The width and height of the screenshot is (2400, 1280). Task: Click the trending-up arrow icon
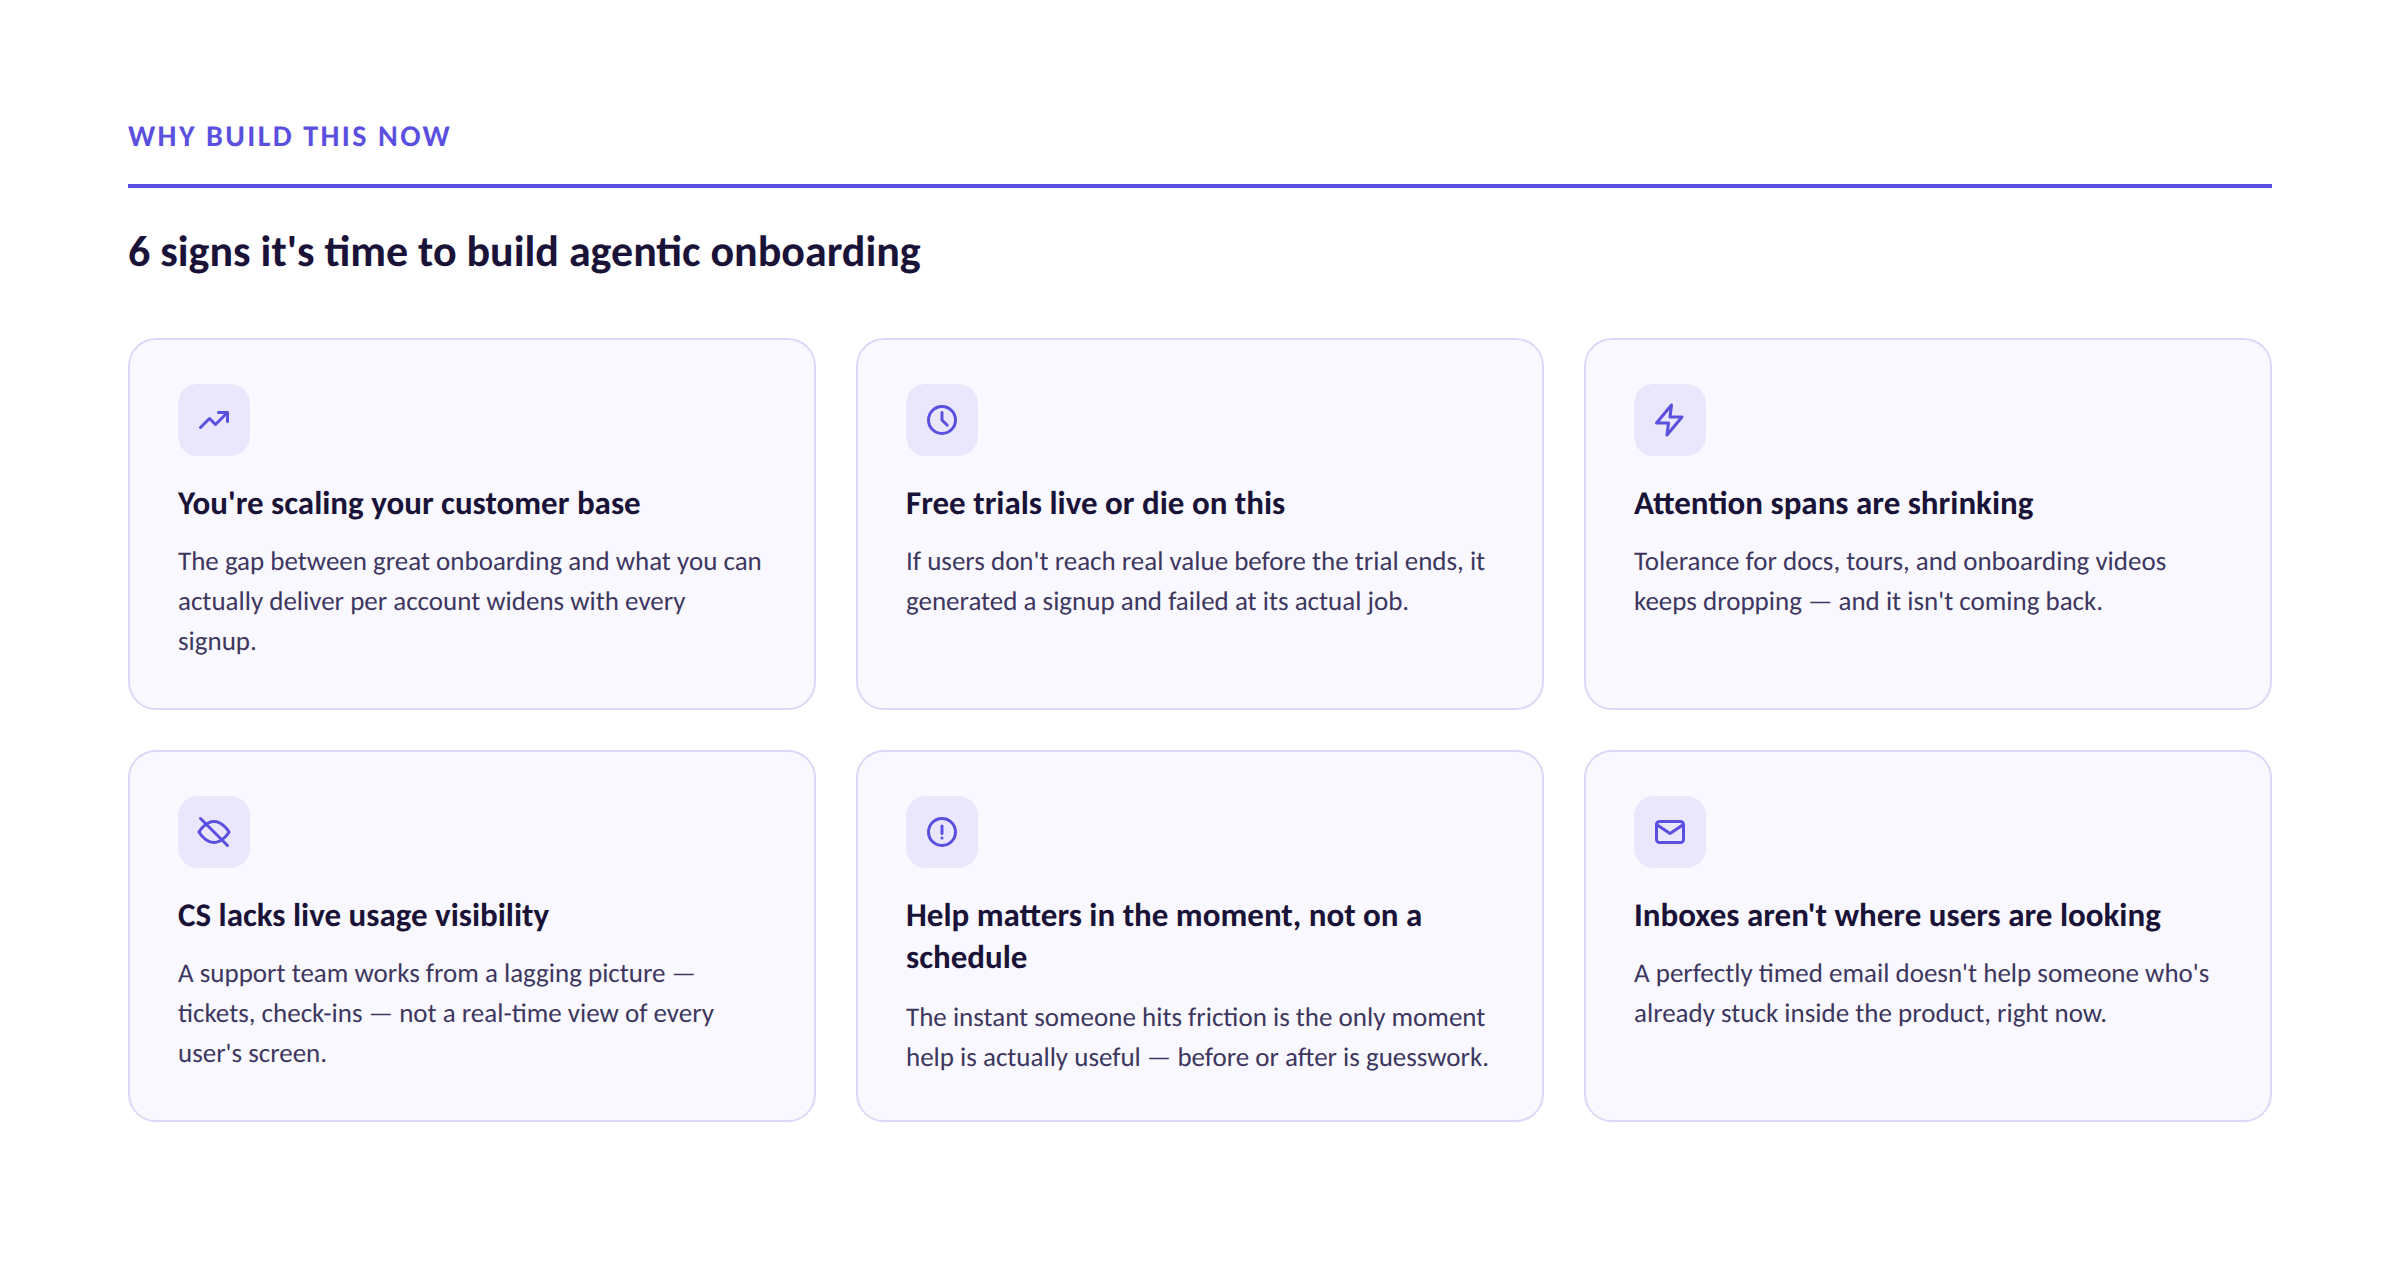pyautogui.click(x=214, y=420)
